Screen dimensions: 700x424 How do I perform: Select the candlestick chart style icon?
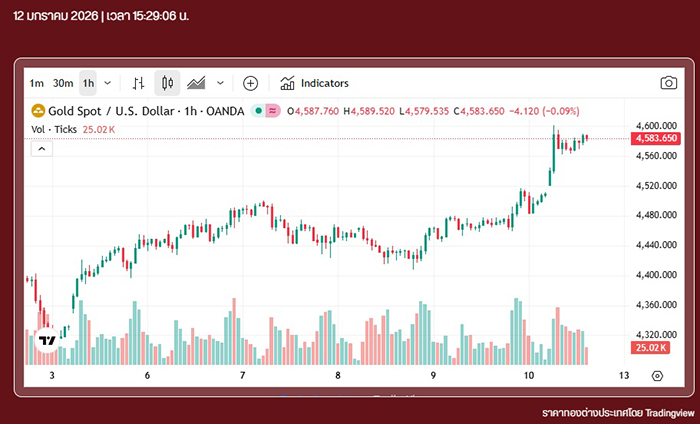click(167, 83)
